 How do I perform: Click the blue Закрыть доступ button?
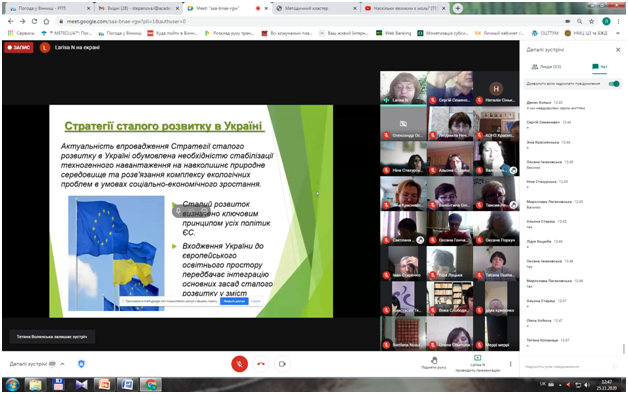point(234,301)
